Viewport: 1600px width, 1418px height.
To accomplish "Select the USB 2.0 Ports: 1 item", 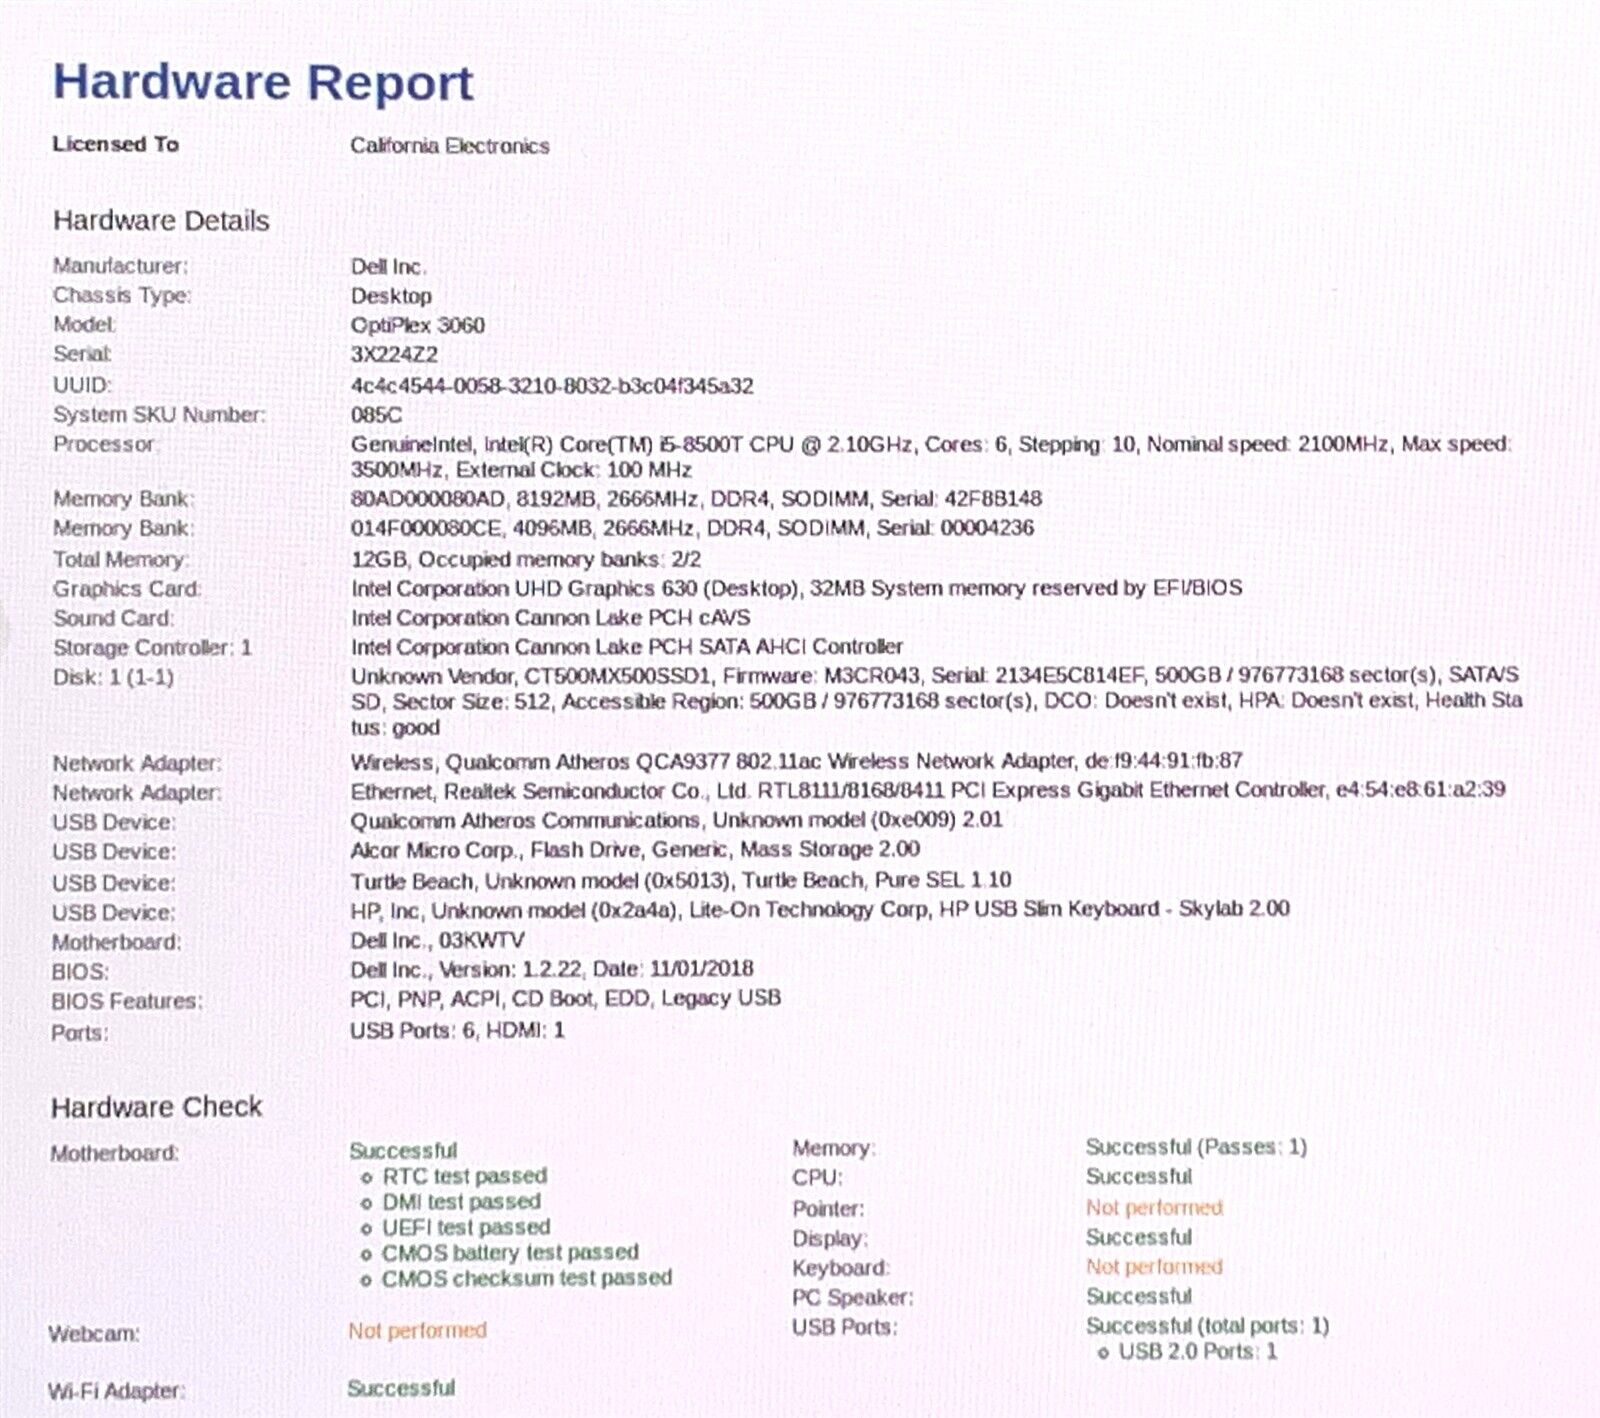I will click(1198, 1352).
